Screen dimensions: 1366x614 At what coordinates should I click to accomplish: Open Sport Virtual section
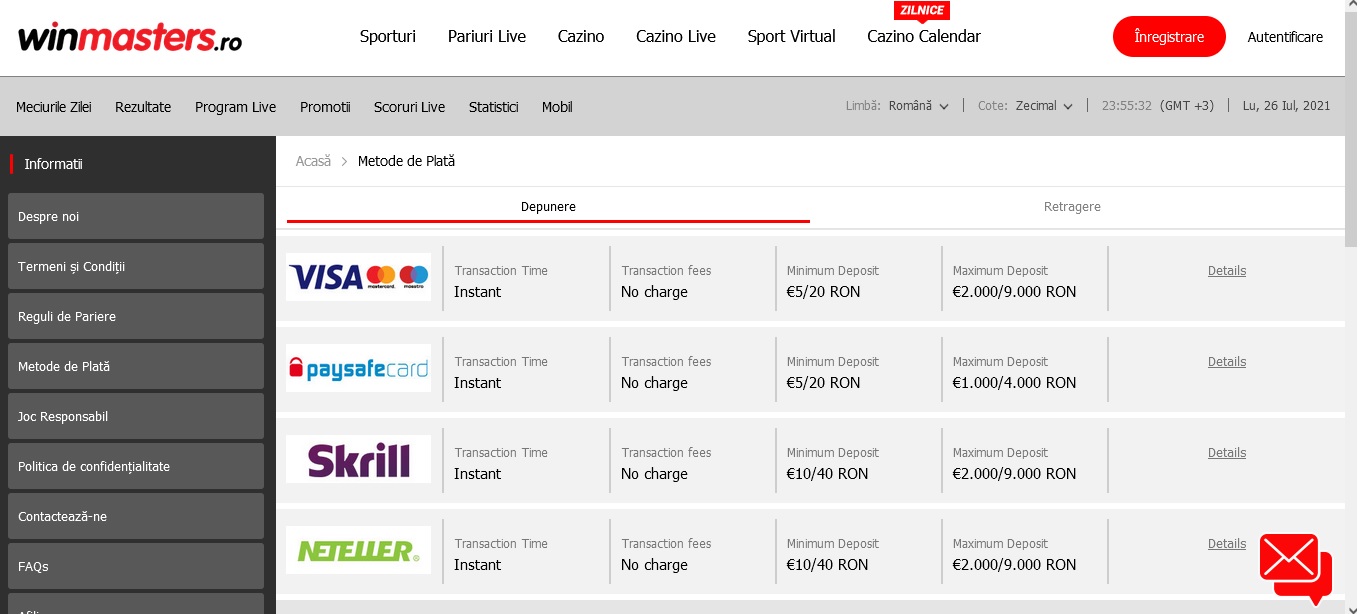[x=791, y=36]
